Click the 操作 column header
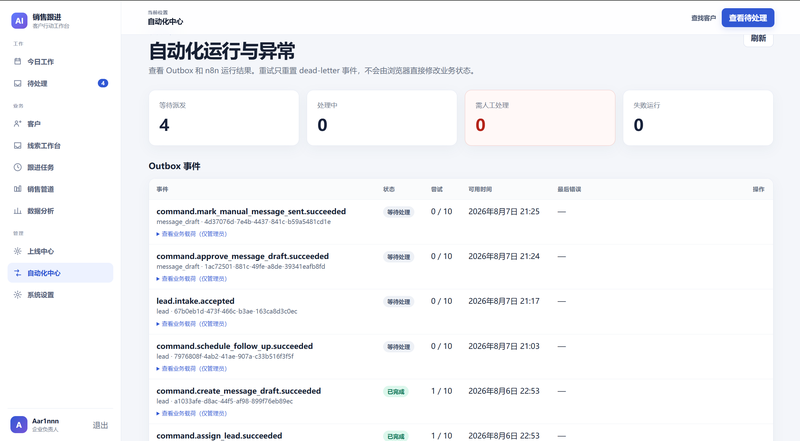The image size is (800, 441). [x=759, y=189]
